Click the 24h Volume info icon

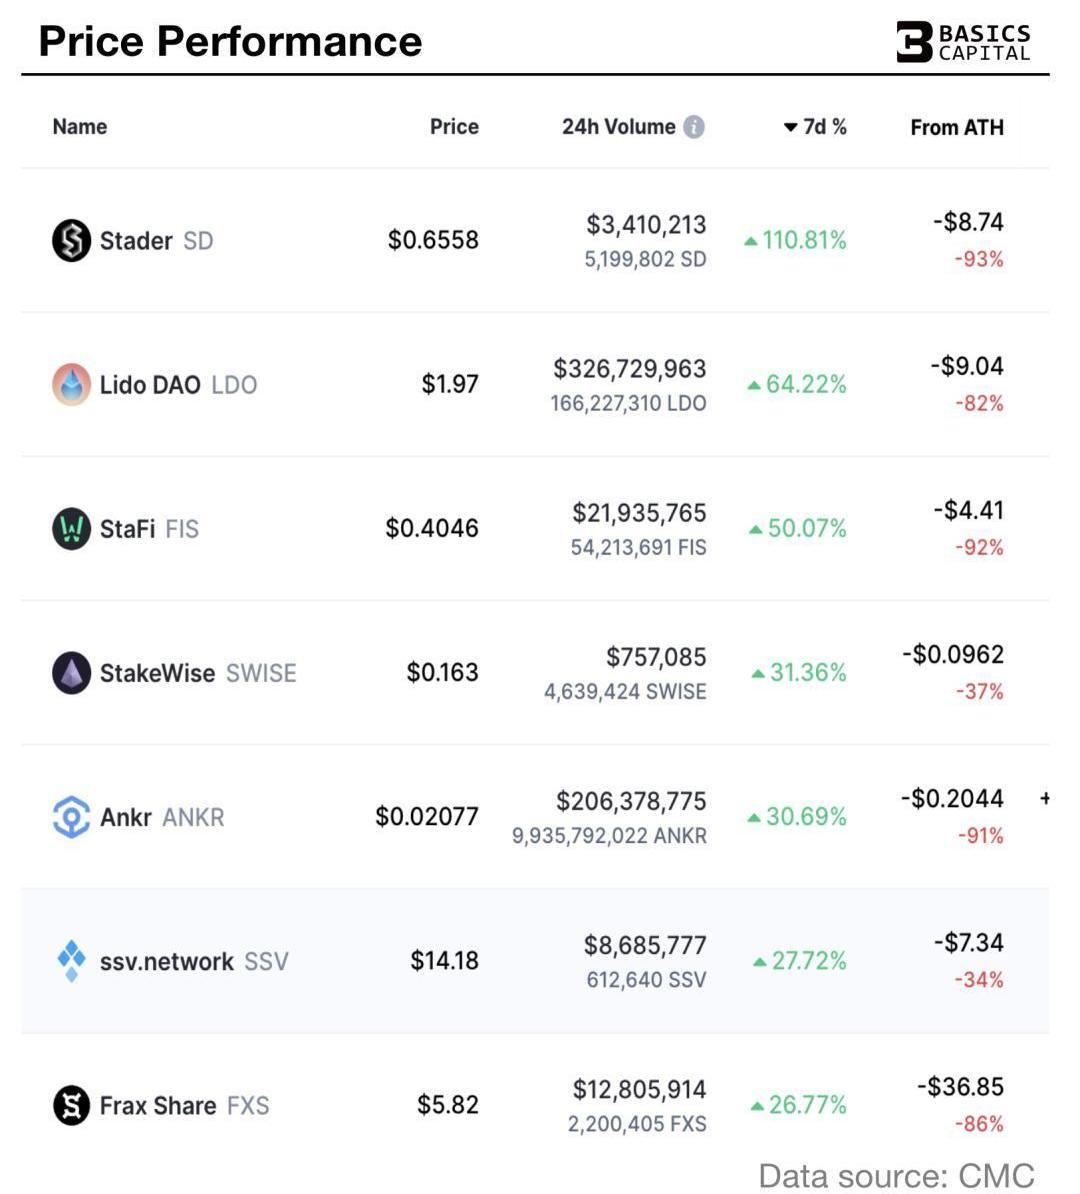pyautogui.click(x=694, y=127)
